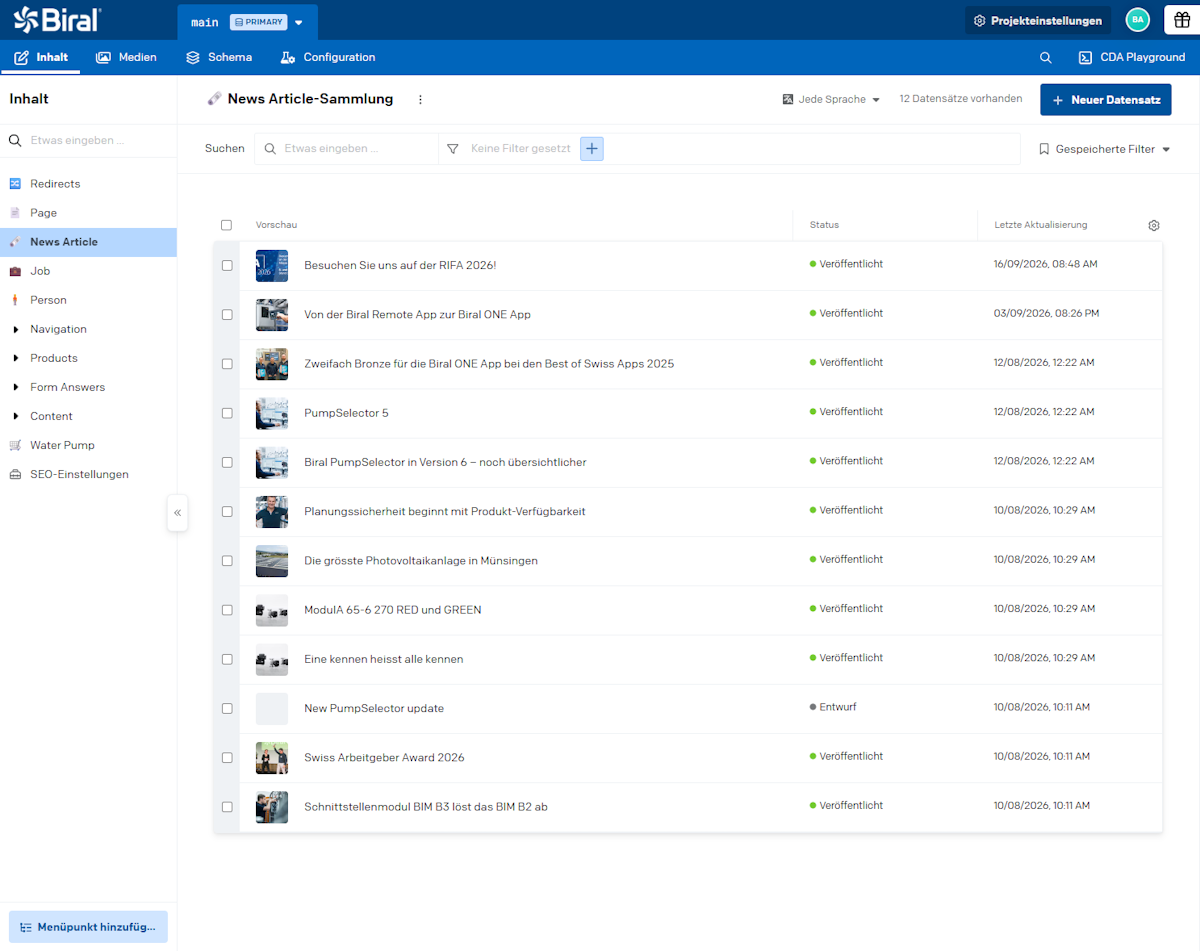Image resolution: width=1200 pixels, height=951 pixels.
Task: Click the Status column header
Action: (x=824, y=225)
